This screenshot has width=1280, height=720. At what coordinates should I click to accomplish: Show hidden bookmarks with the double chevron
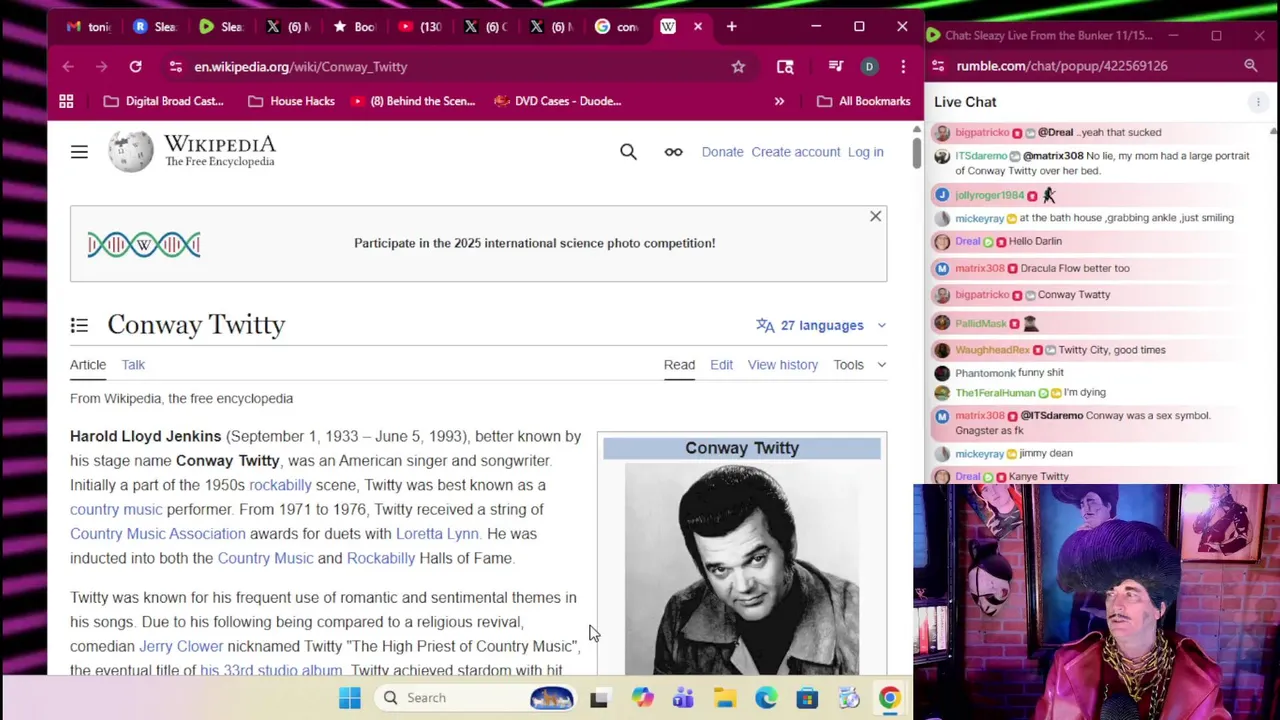(x=779, y=101)
